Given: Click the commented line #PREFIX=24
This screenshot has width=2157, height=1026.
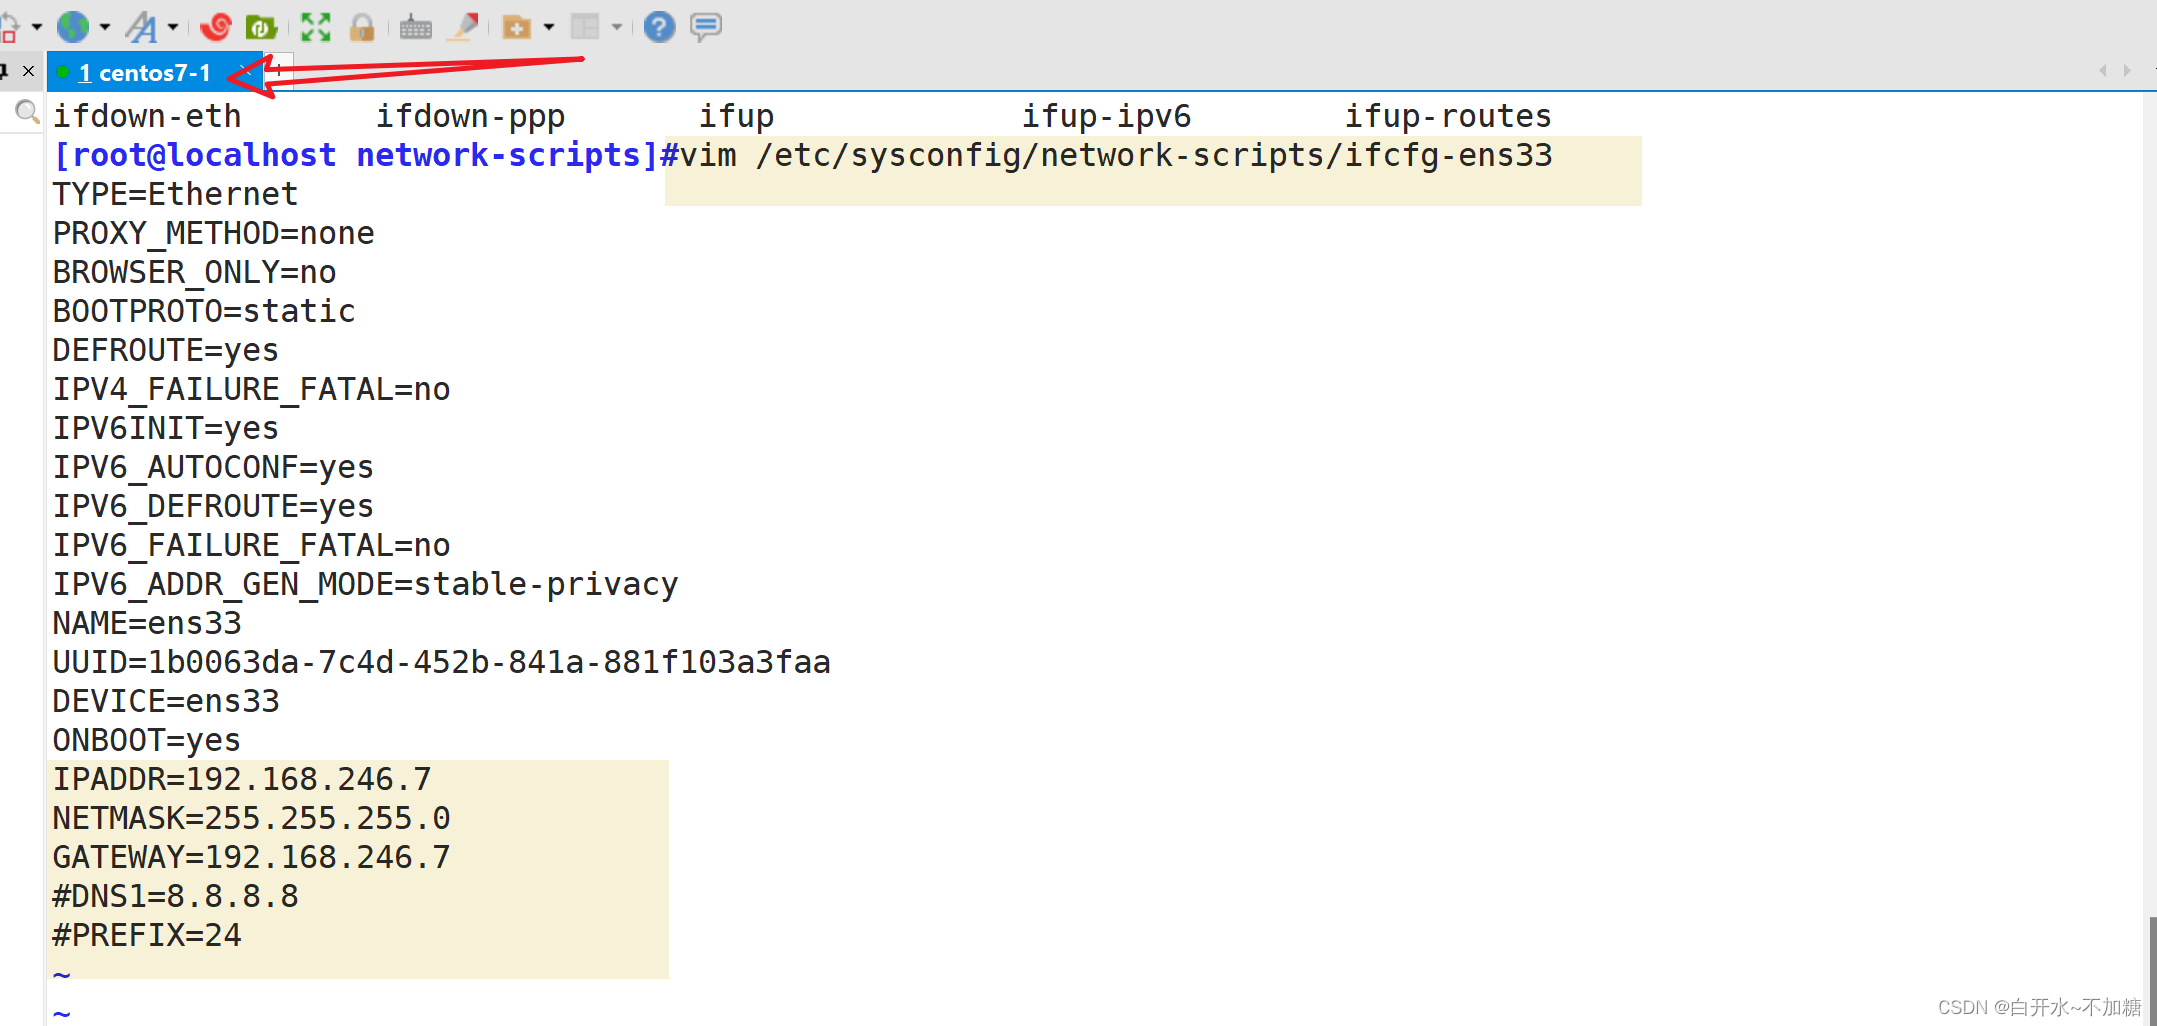Looking at the screenshot, I should click(x=147, y=935).
